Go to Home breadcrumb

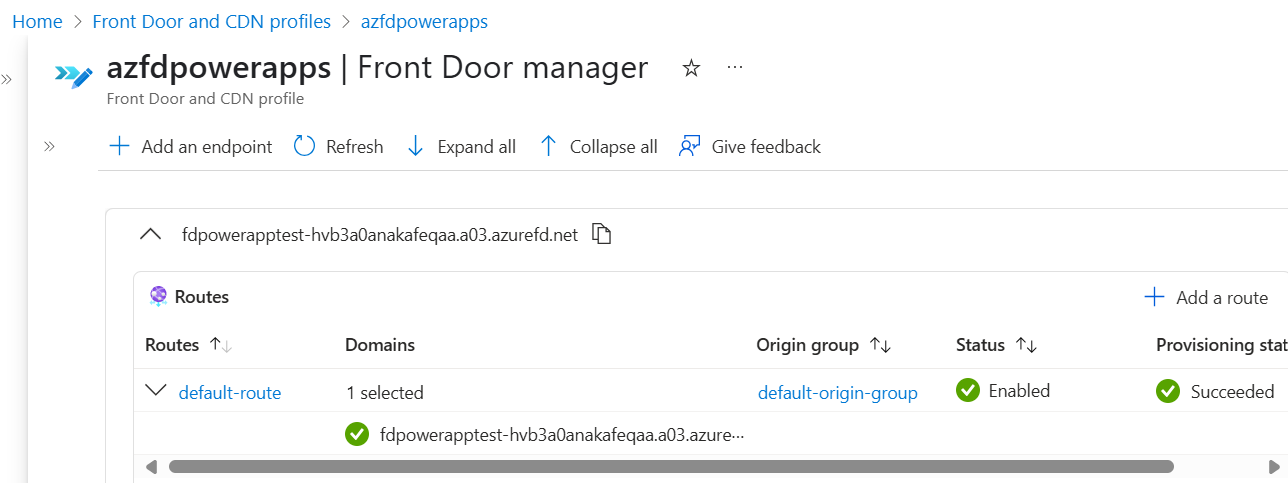pos(37,21)
